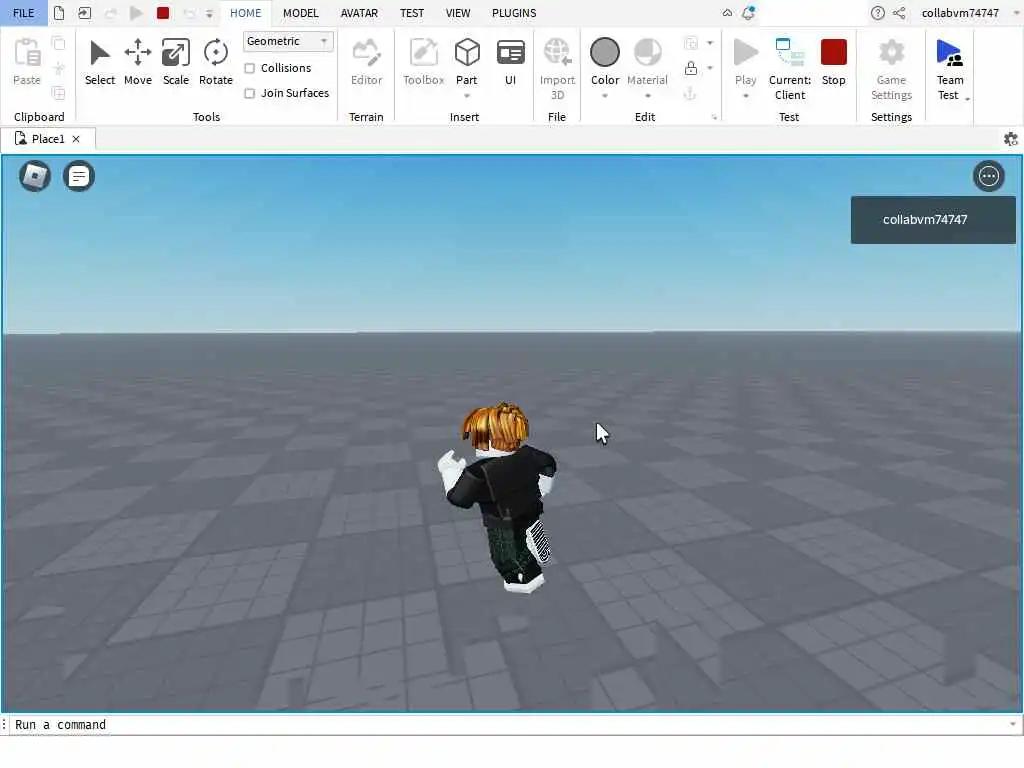This screenshot has height=768, width=1024.
Task: Expand the Color dropdown arrow
Action: point(605,96)
